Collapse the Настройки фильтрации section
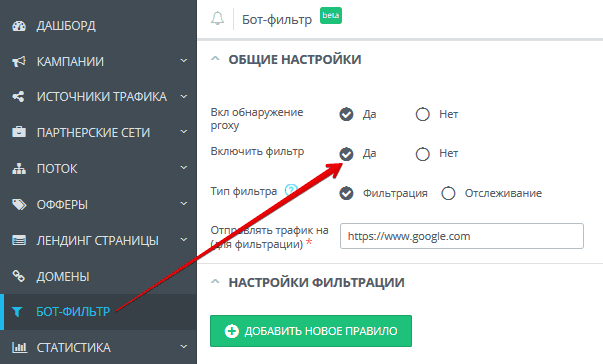The height and width of the screenshot is (364, 603). coord(215,282)
